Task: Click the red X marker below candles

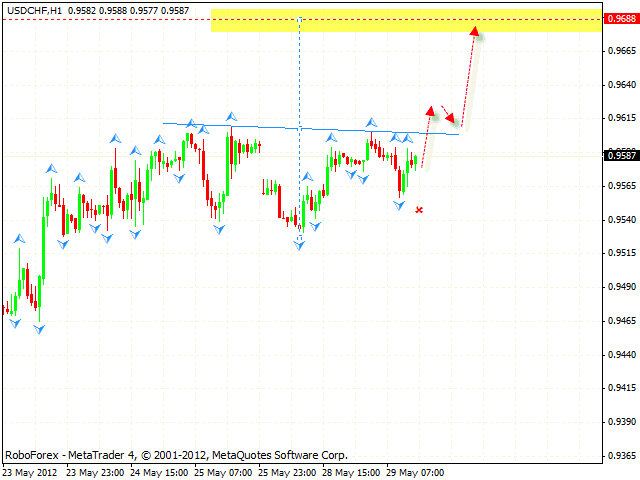Action: click(419, 209)
